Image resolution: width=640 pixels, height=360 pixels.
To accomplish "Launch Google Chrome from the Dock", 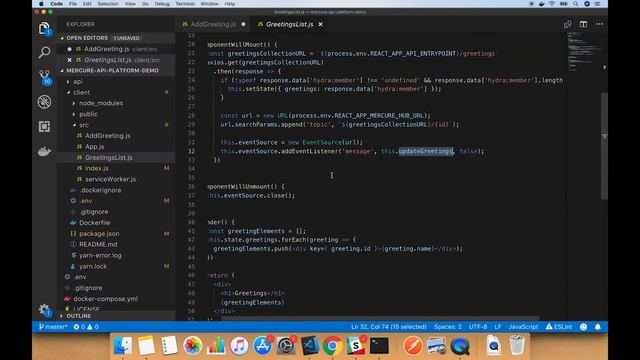I will [x=332, y=346].
